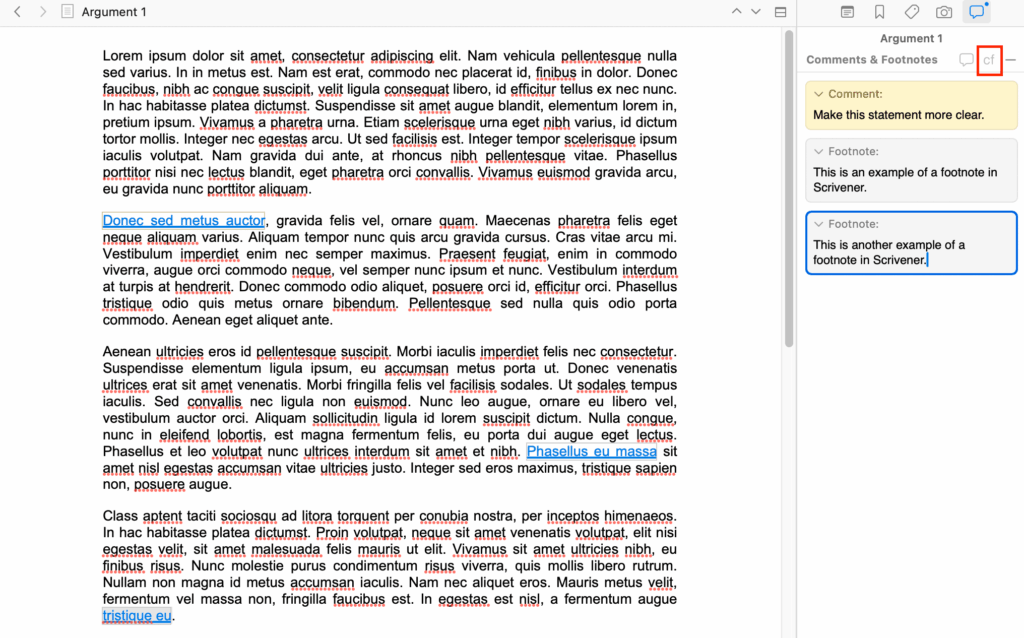Collapse the Comment note with its chevron

pyautogui.click(x=818, y=94)
